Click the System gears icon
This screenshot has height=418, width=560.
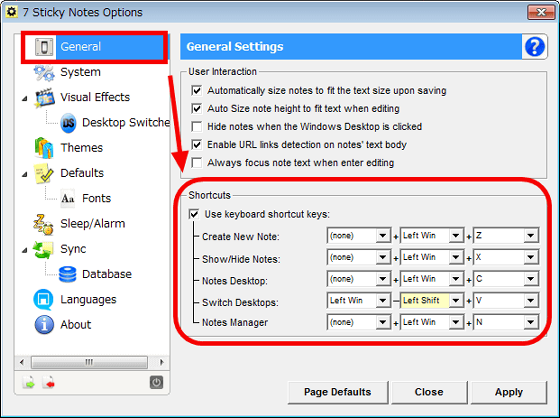(x=44, y=73)
